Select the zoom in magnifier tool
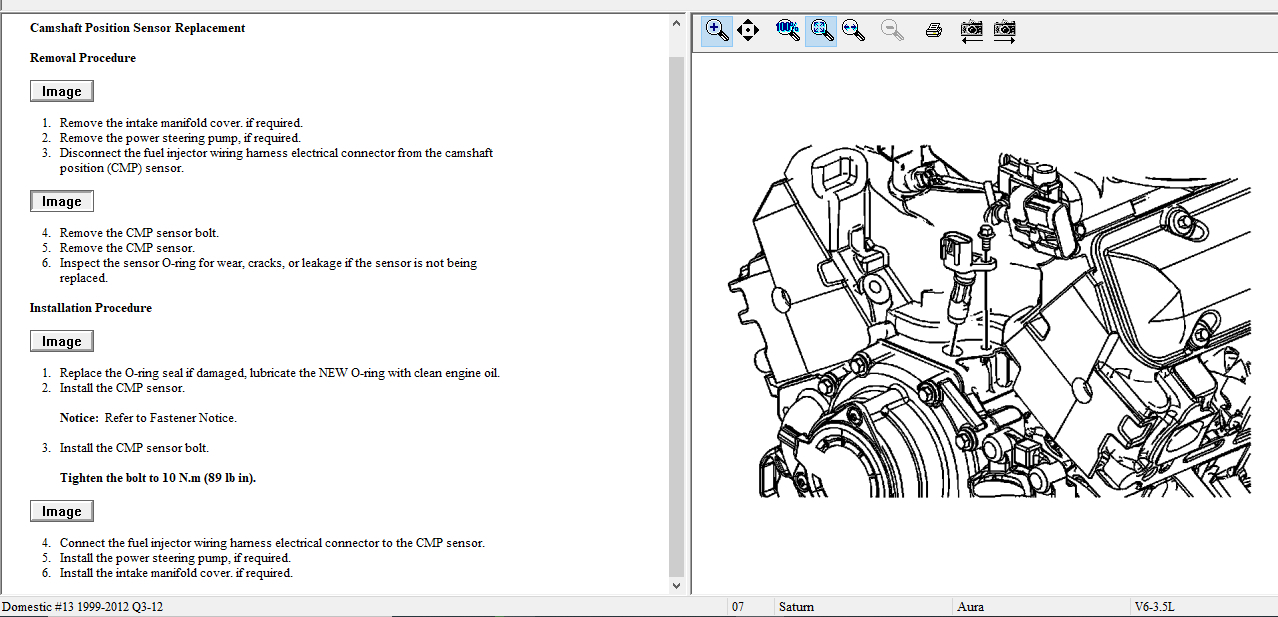1278x617 pixels. (717, 30)
